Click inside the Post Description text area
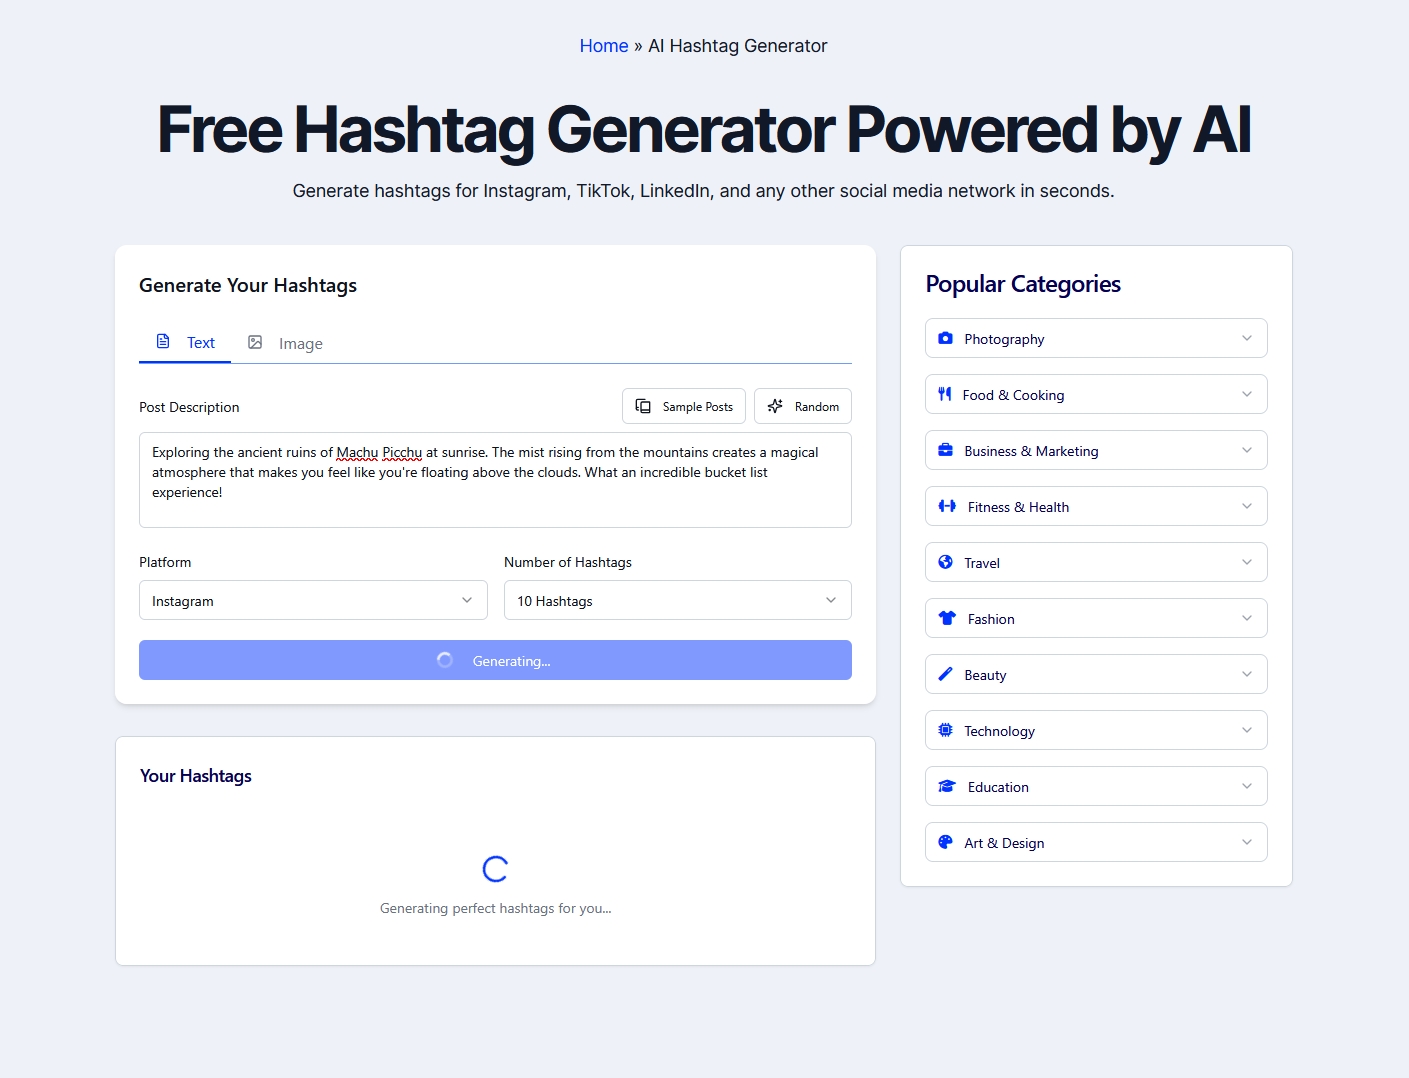 tap(495, 480)
